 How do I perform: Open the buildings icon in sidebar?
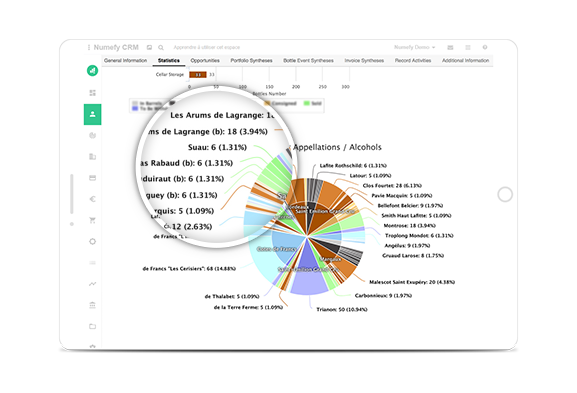[92, 157]
